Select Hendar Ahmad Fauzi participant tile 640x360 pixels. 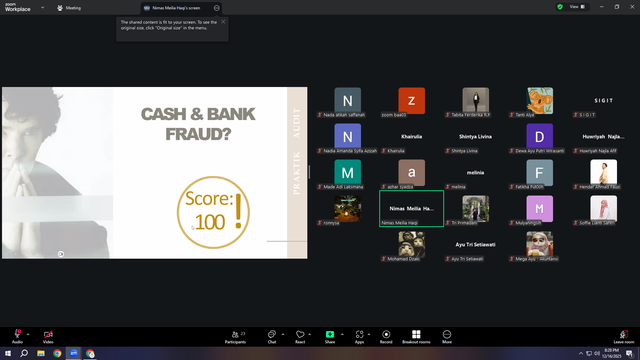pyautogui.click(x=604, y=174)
